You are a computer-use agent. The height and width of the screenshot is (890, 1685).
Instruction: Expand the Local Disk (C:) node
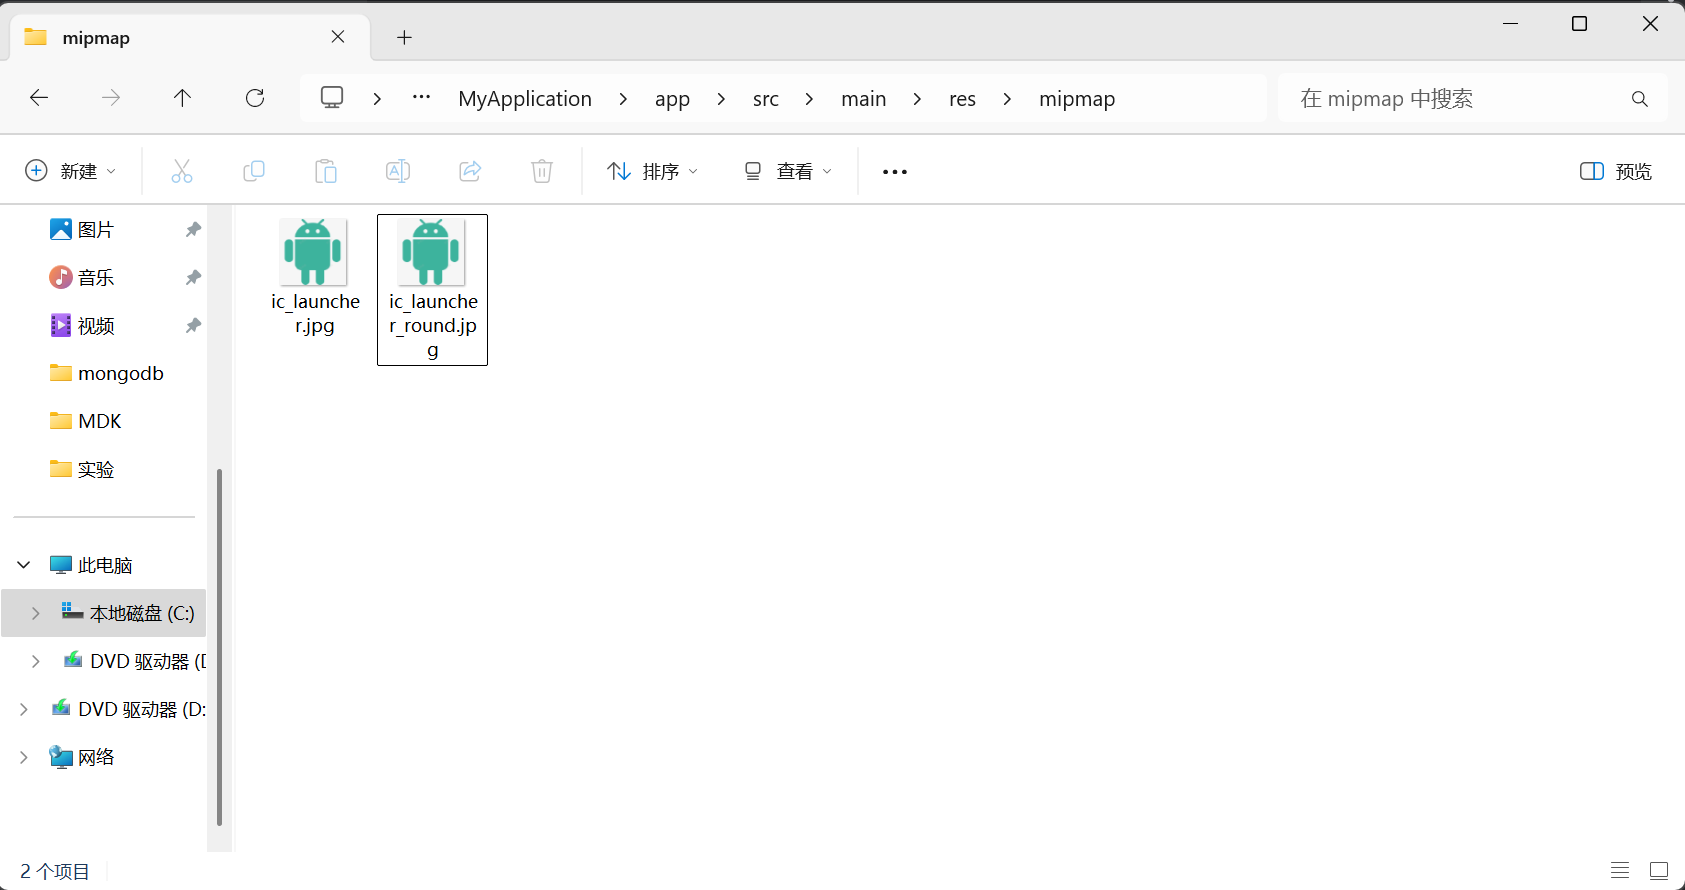click(x=36, y=613)
